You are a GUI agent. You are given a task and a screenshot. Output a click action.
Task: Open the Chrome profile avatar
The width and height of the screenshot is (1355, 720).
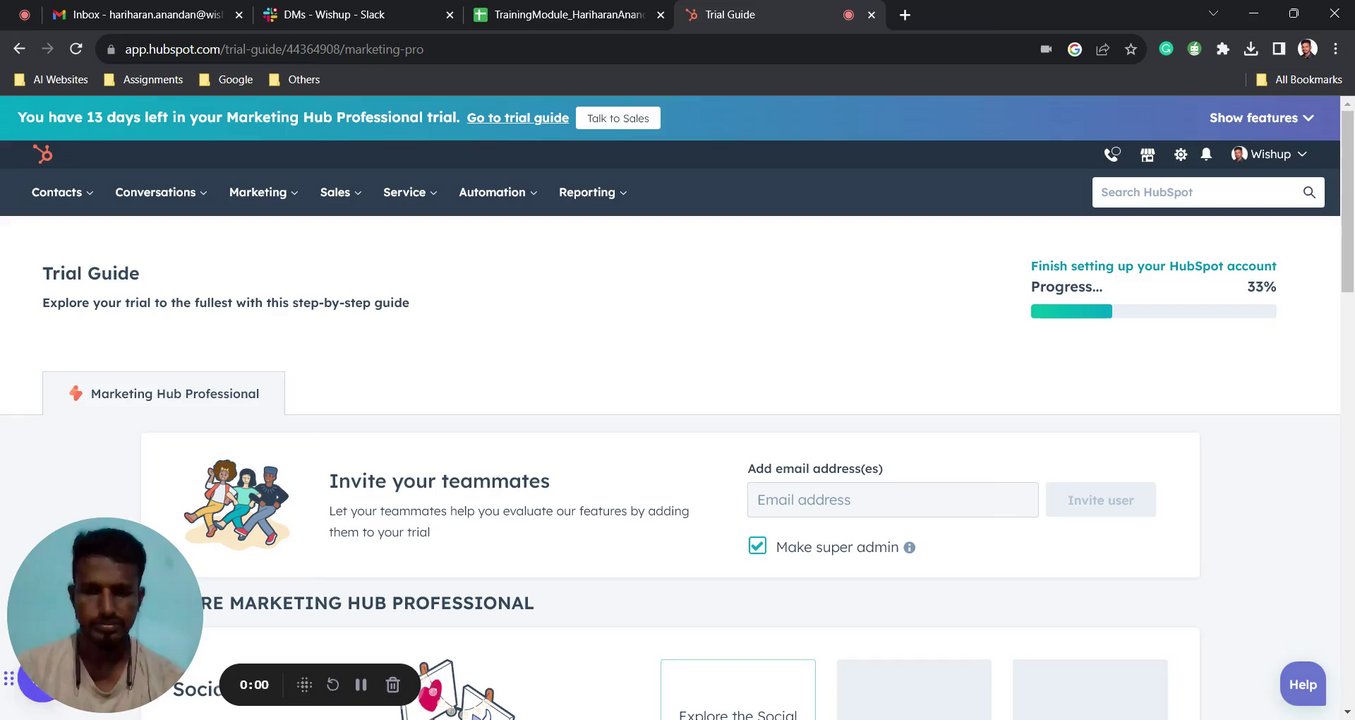1307,48
